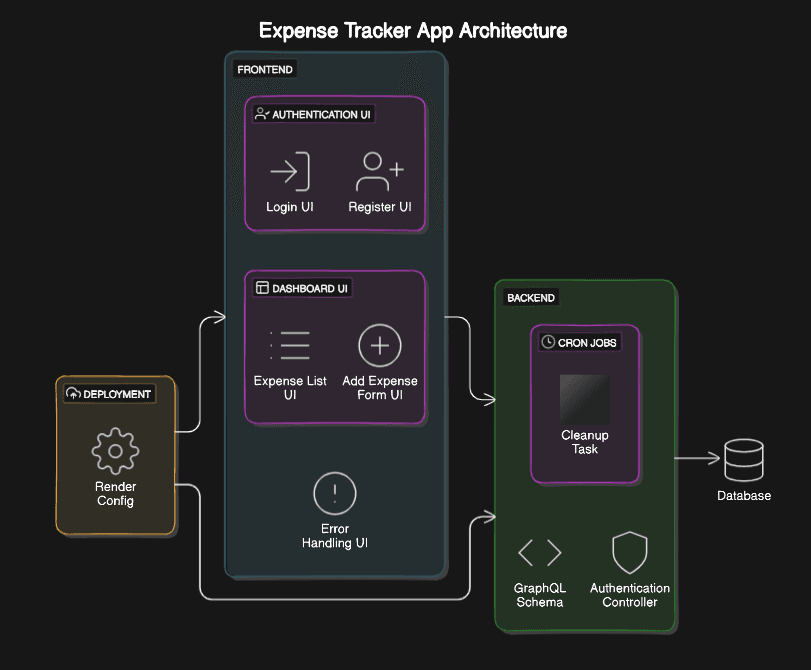This screenshot has height=670, width=811.
Task: Click the Authentication Controller shield icon
Action: click(x=629, y=552)
